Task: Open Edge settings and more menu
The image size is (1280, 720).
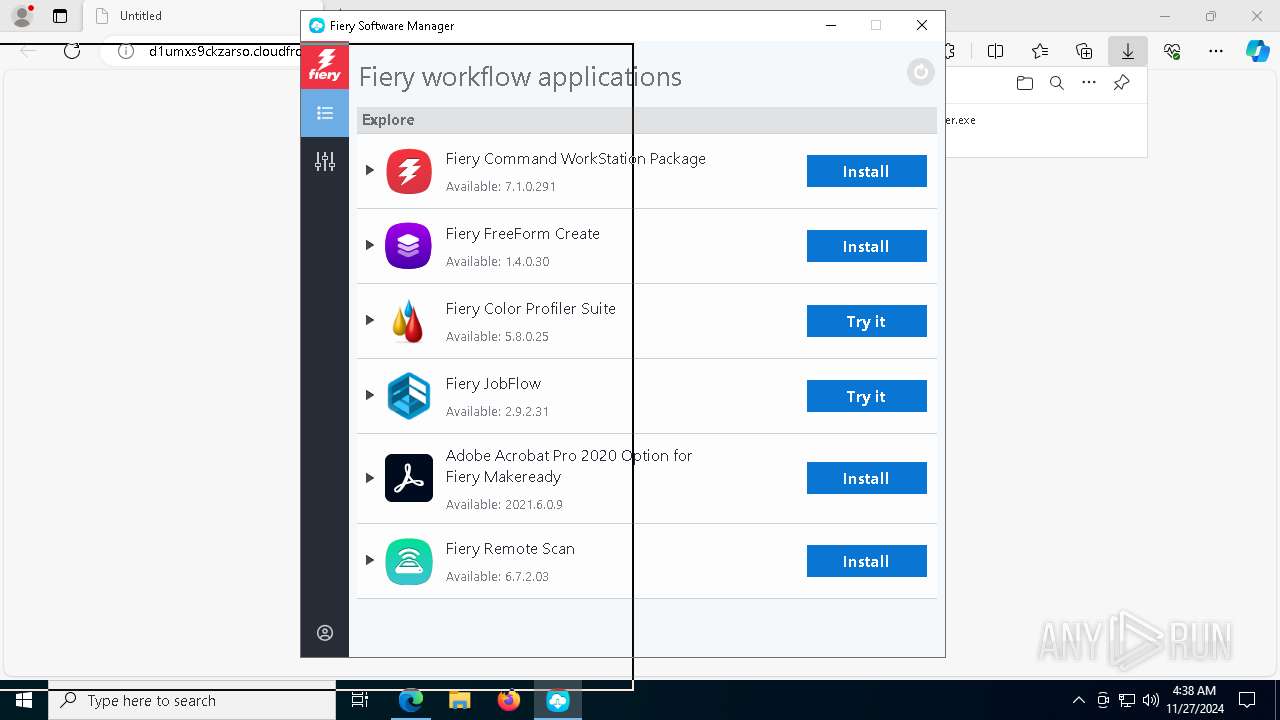Action: coord(1216,51)
